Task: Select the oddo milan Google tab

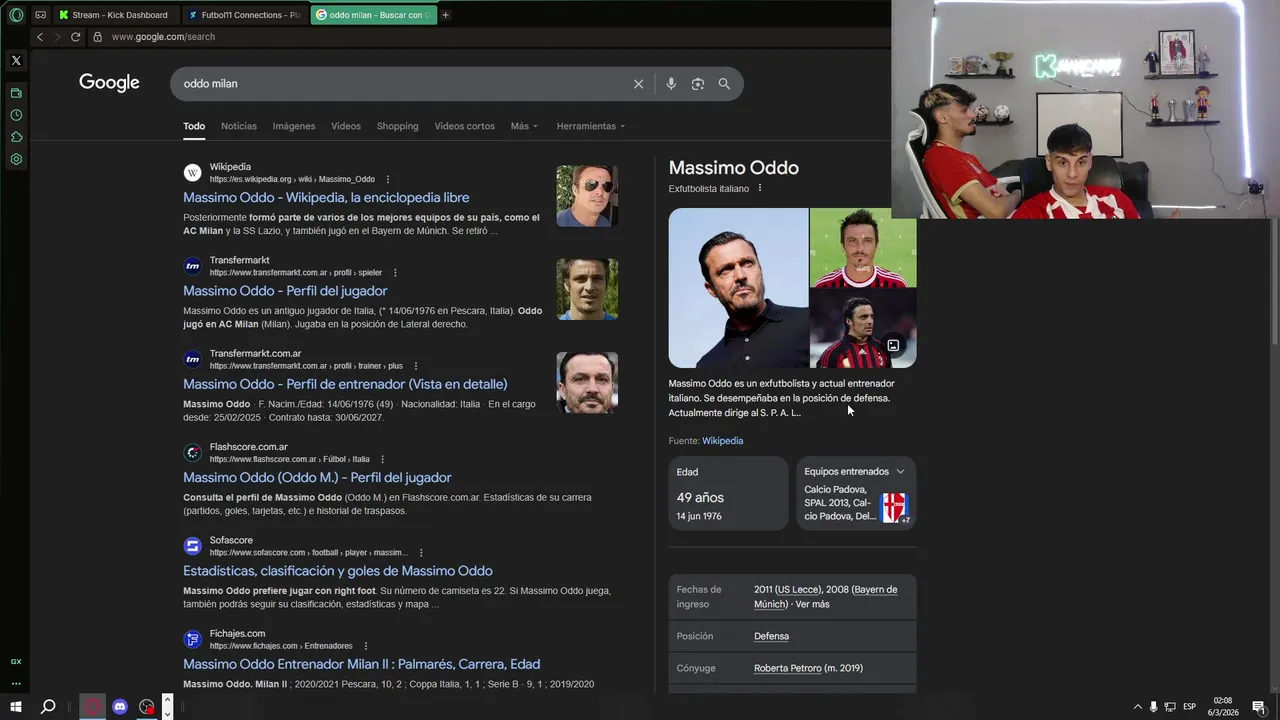Action: (x=373, y=15)
